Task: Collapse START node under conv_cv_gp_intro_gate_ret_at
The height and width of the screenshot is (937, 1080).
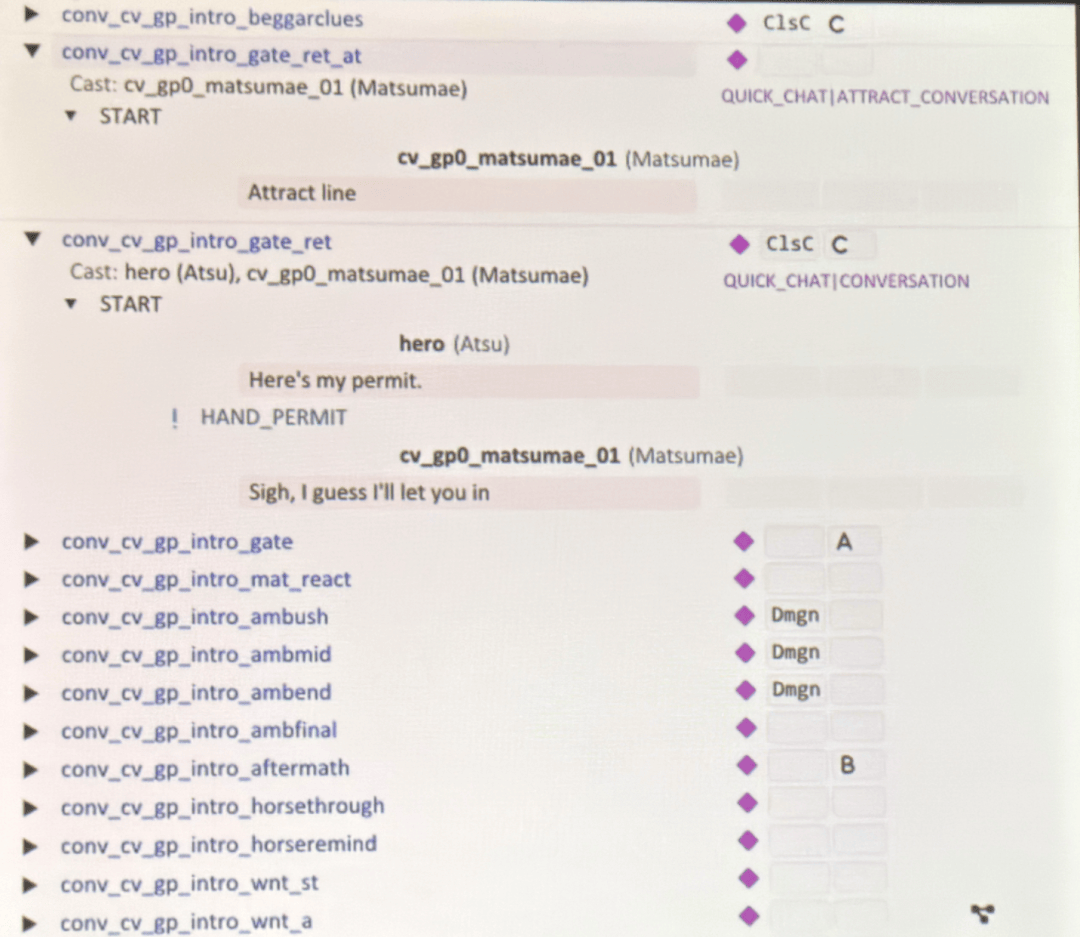Action: tap(70, 116)
